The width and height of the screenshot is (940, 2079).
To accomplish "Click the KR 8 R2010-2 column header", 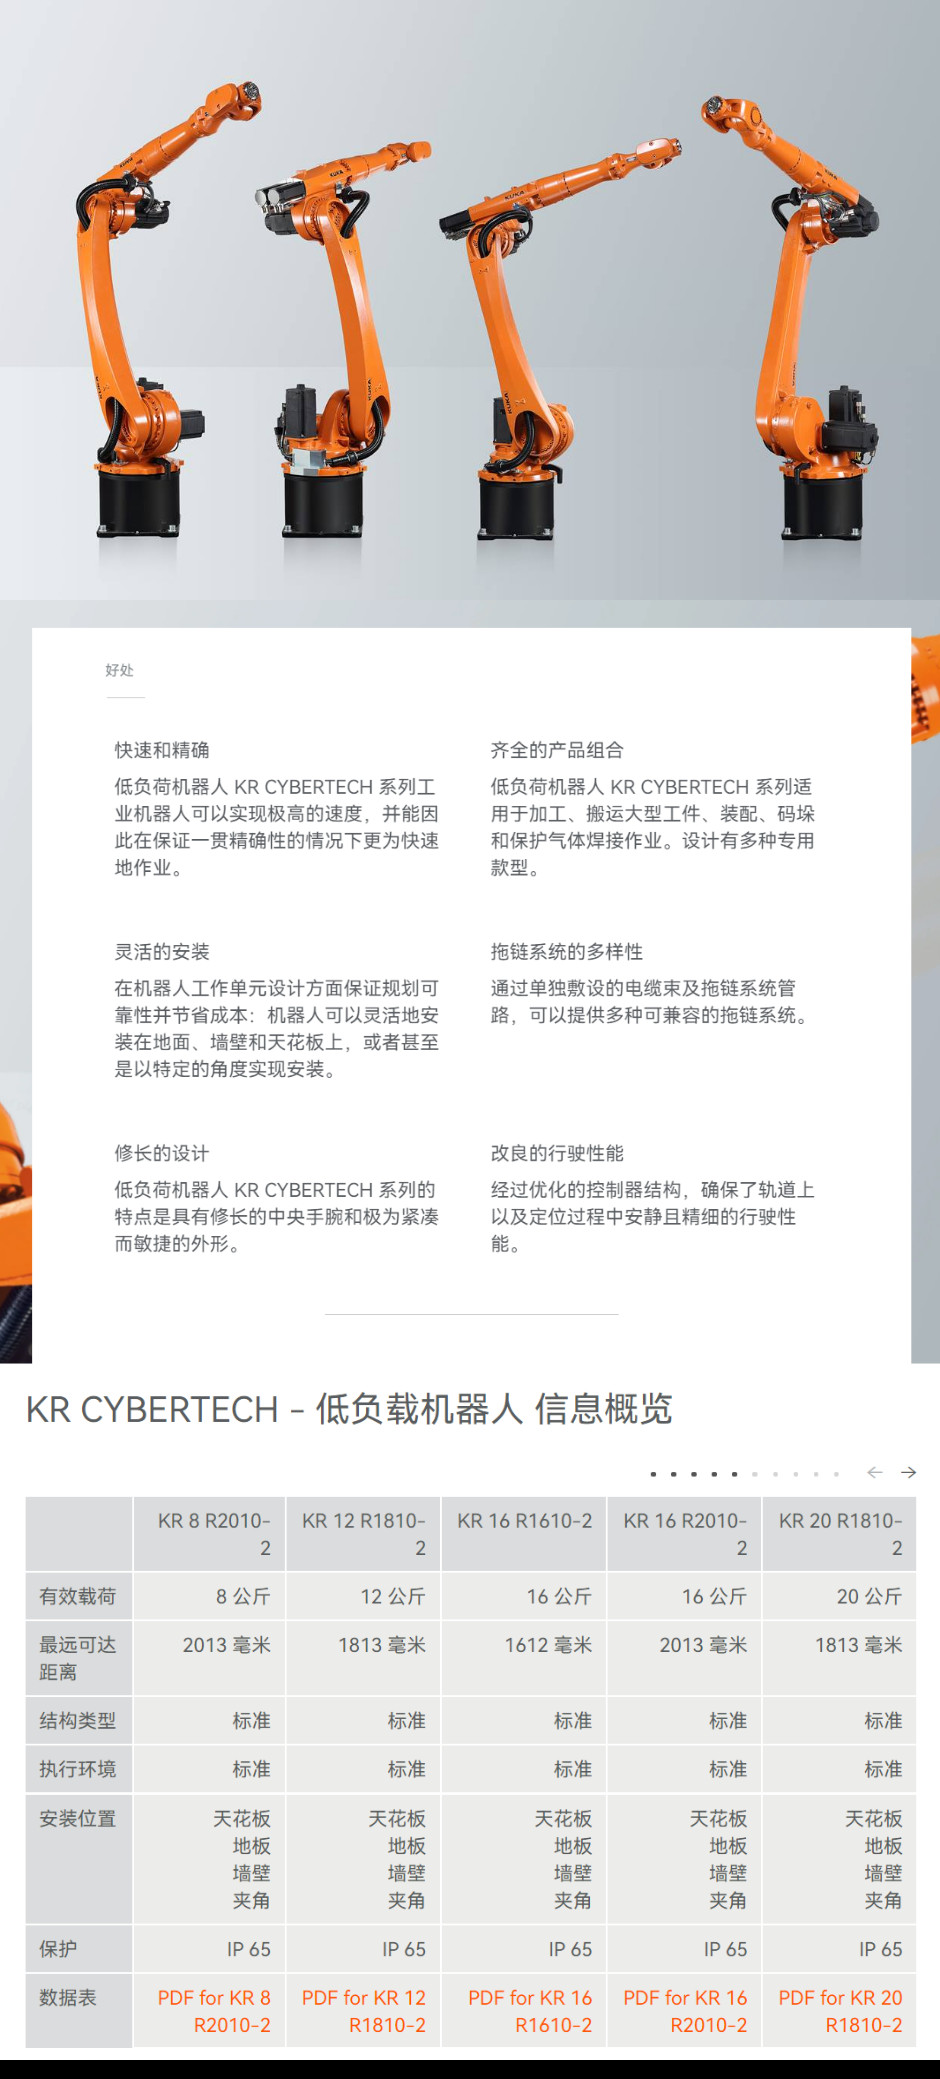I will (210, 1534).
